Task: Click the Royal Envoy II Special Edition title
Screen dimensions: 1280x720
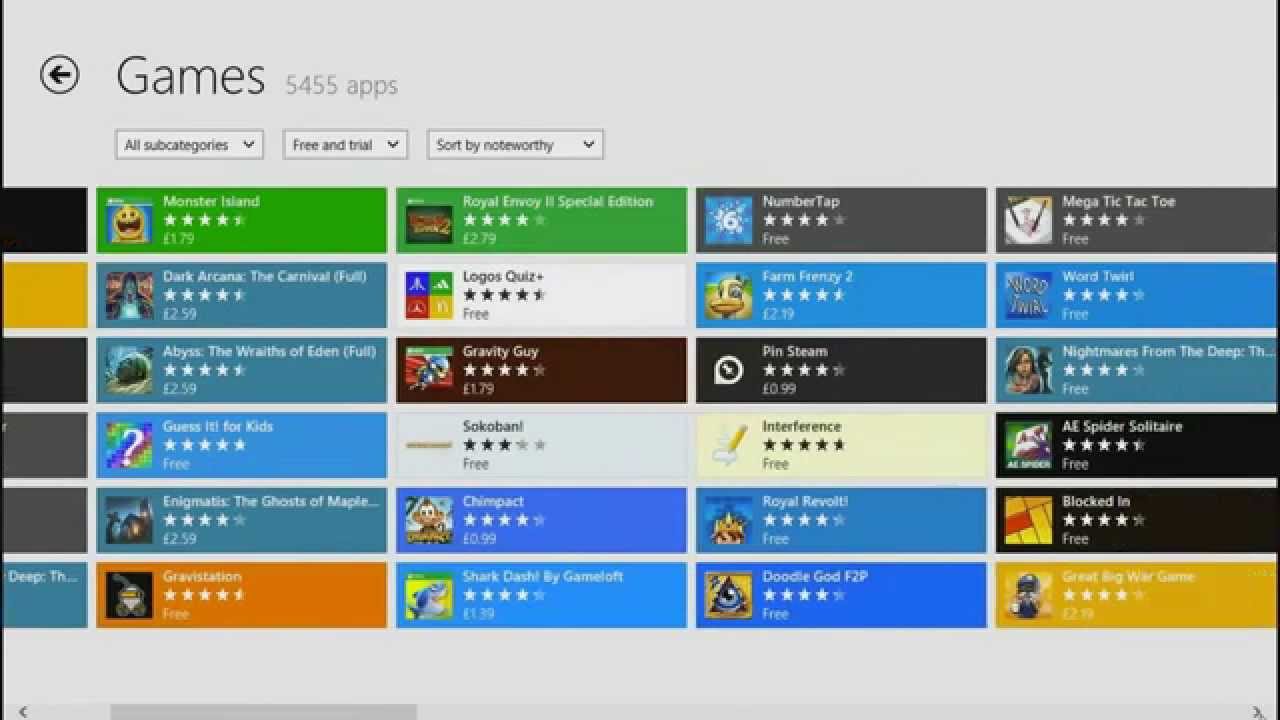Action: (x=557, y=201)
